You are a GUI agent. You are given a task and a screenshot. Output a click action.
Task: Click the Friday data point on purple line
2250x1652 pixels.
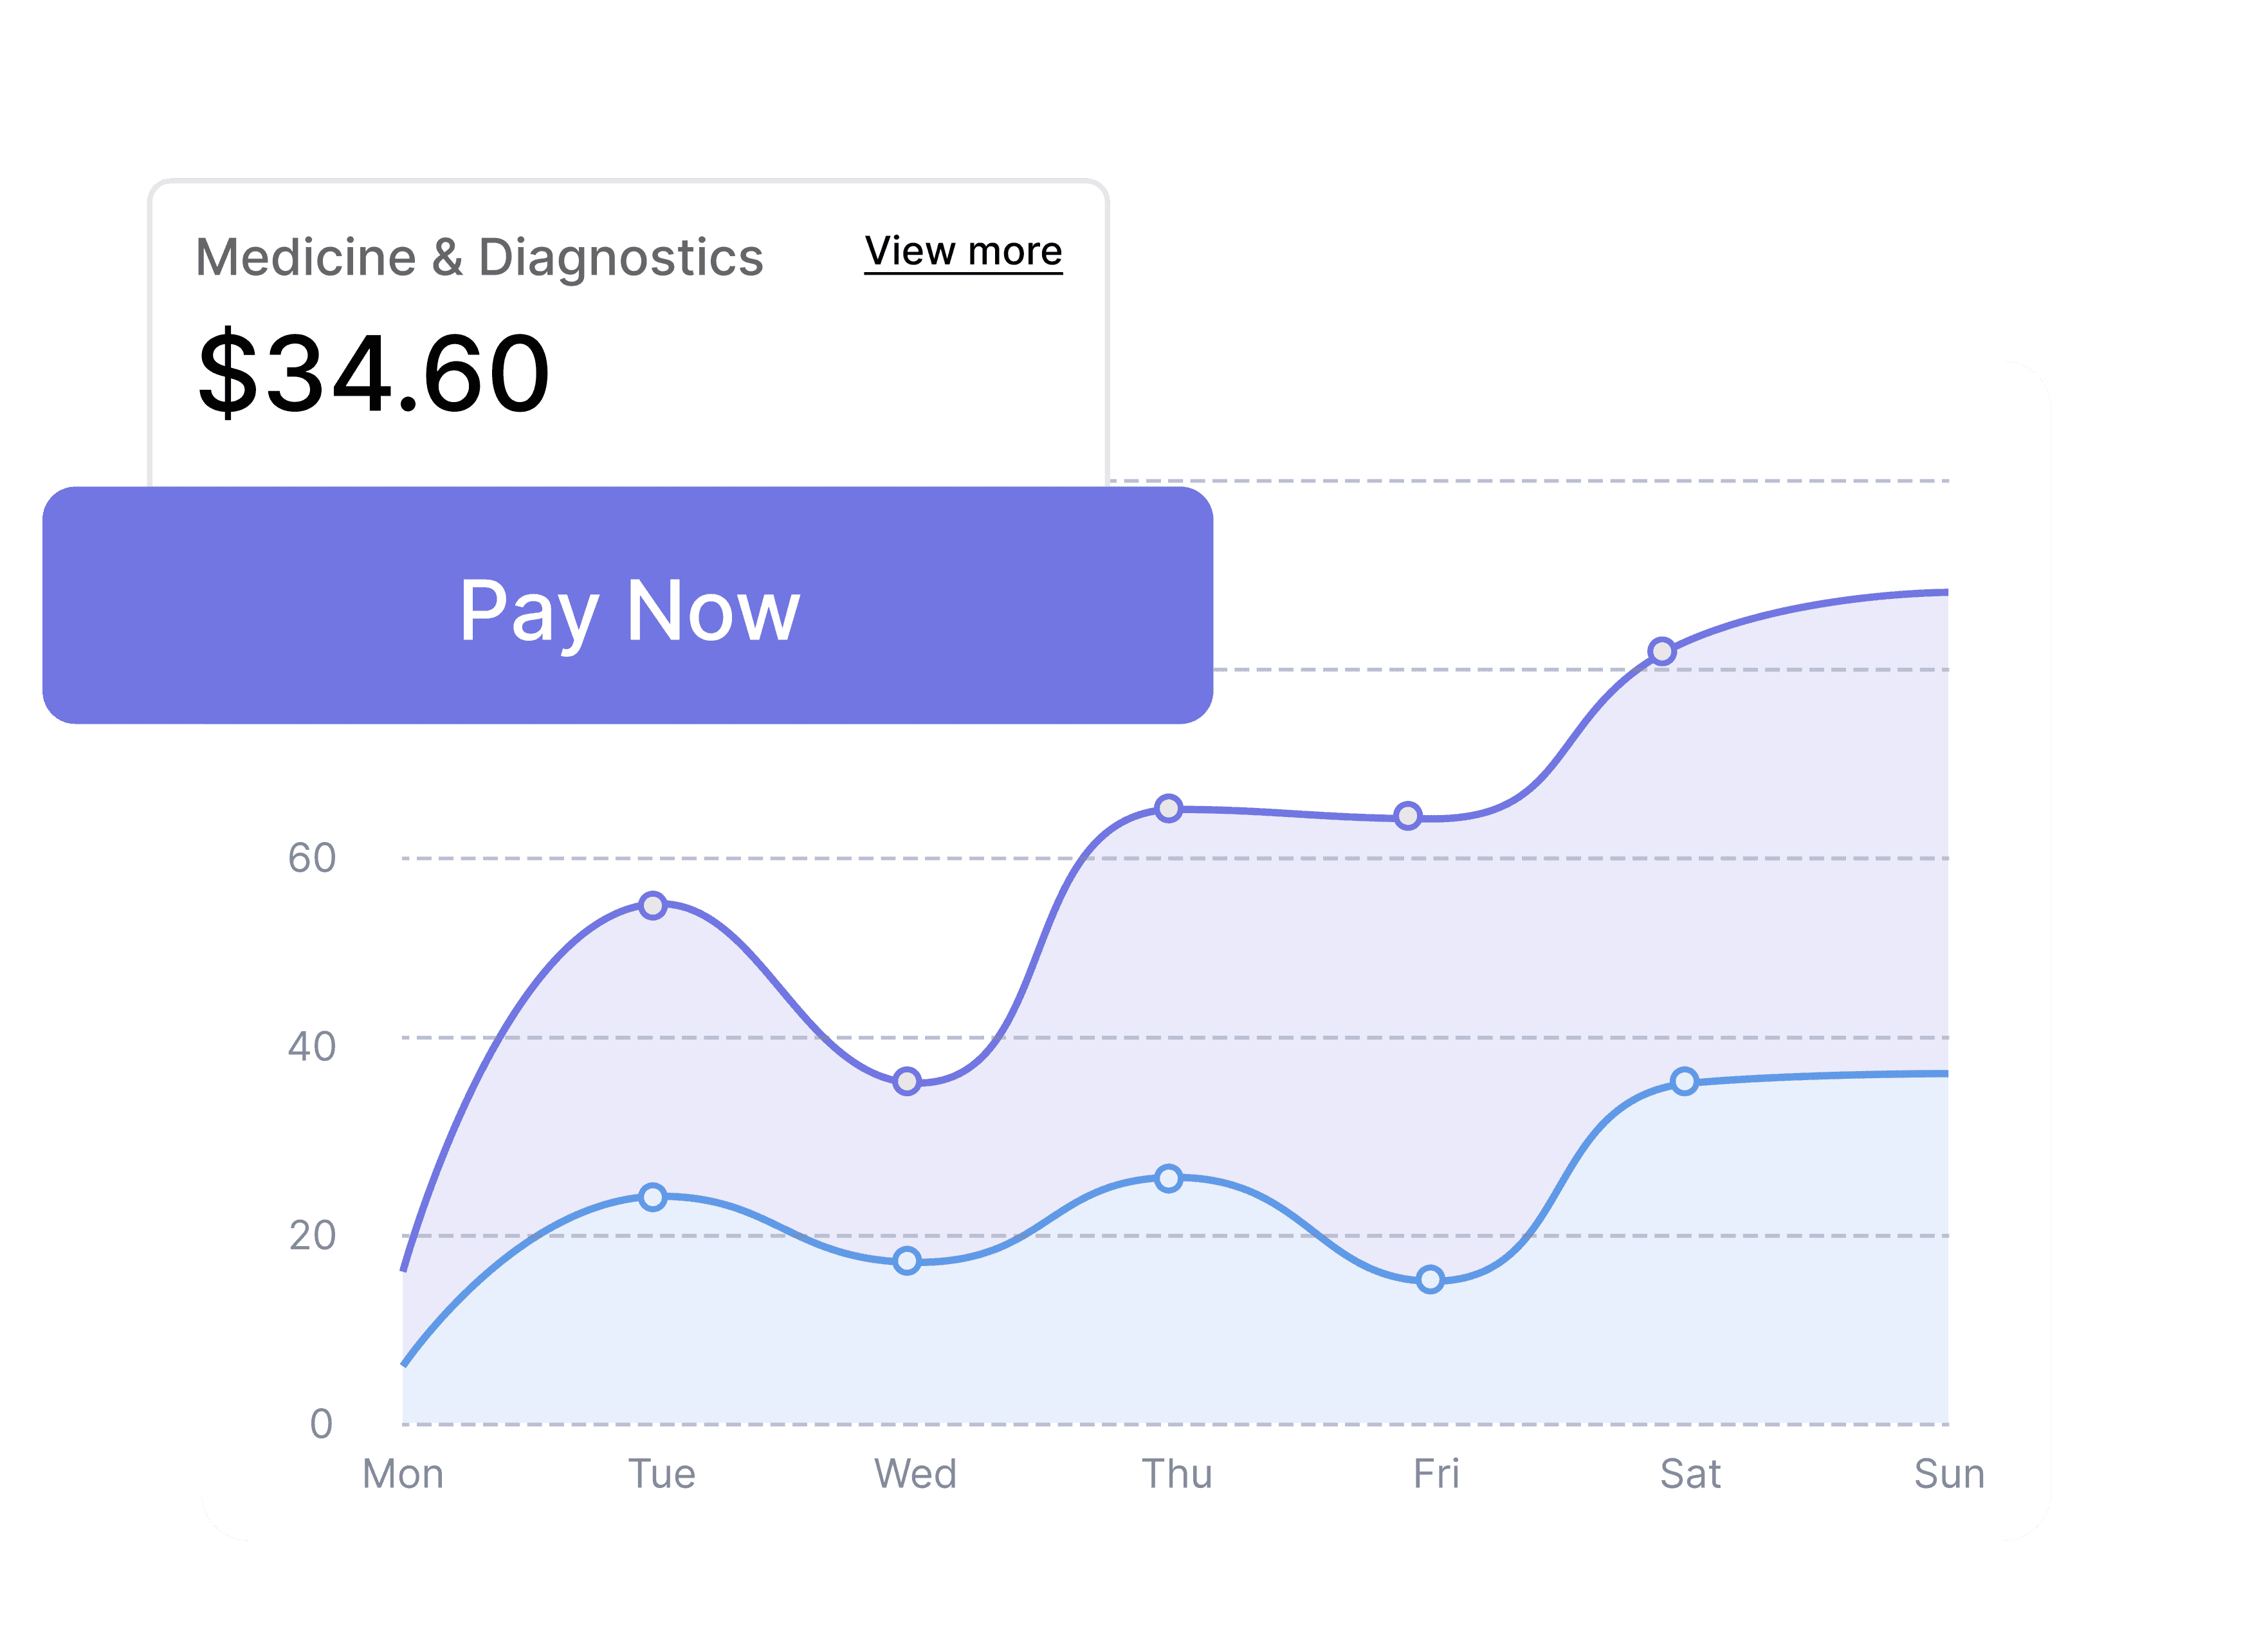(1408, 817)
